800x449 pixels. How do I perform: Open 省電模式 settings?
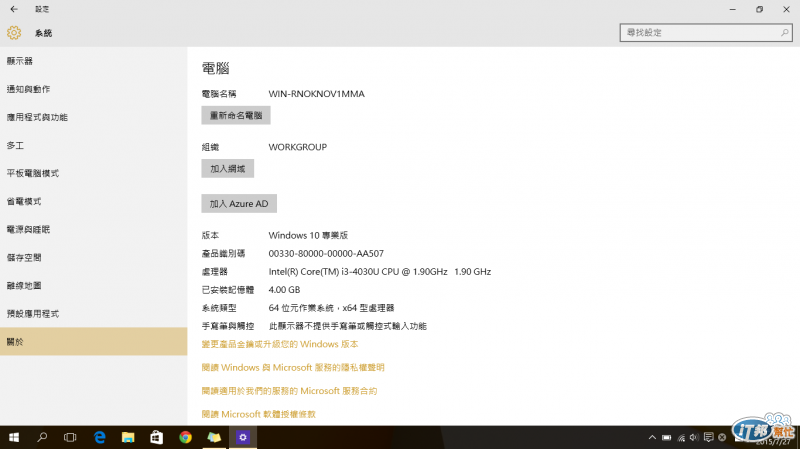93,202
